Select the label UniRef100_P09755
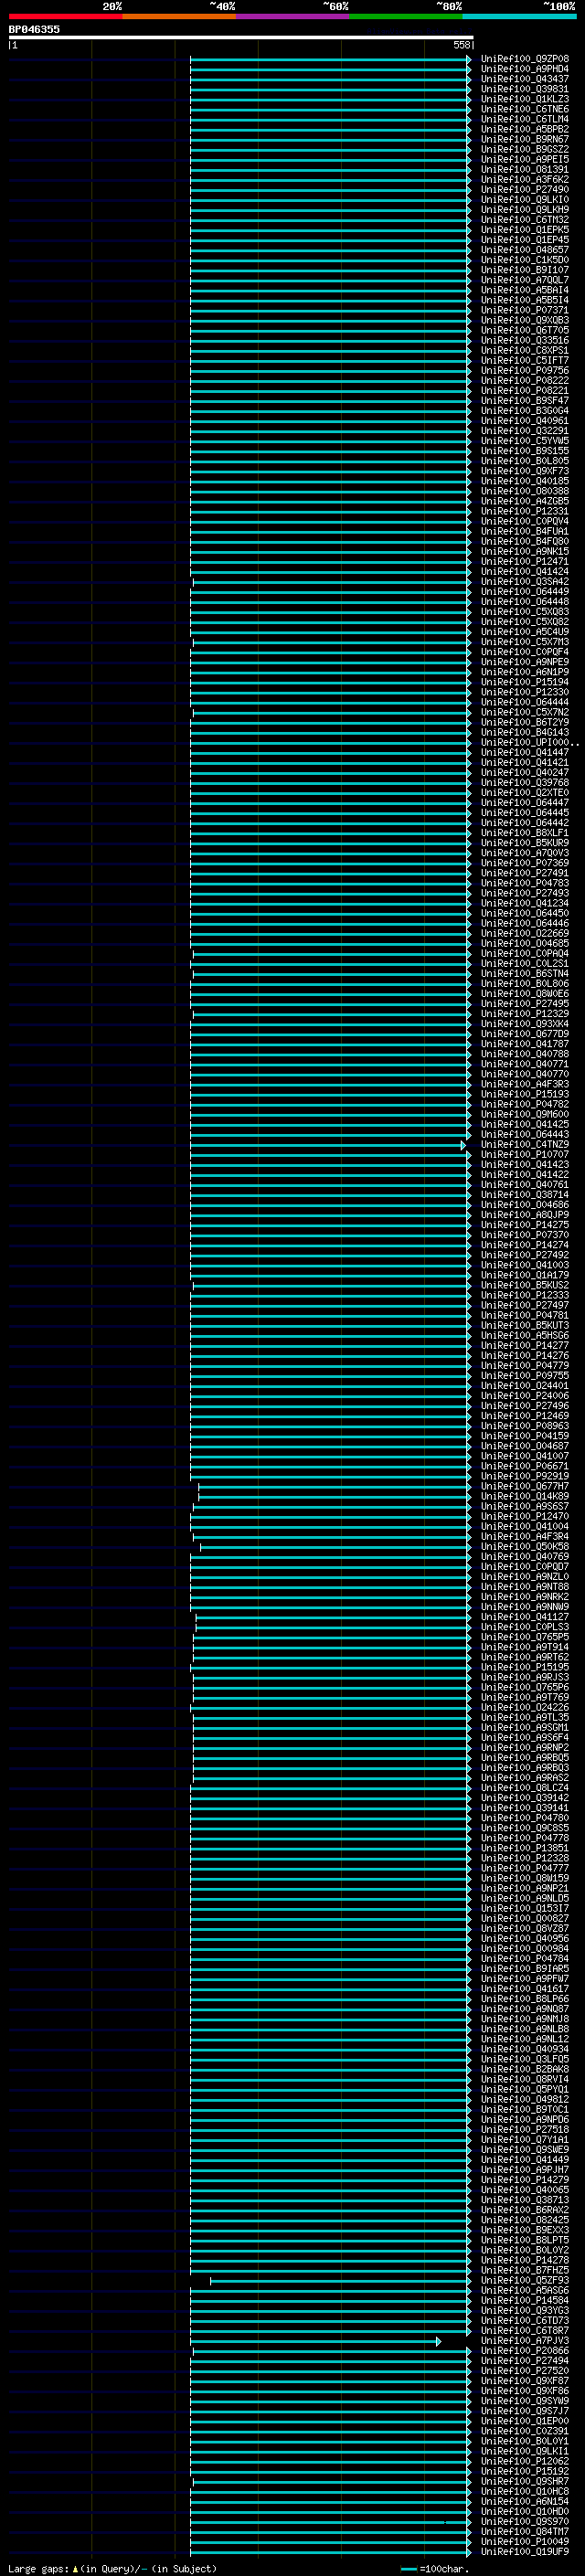This screenshot has height=2576, width=585. 524,1375
